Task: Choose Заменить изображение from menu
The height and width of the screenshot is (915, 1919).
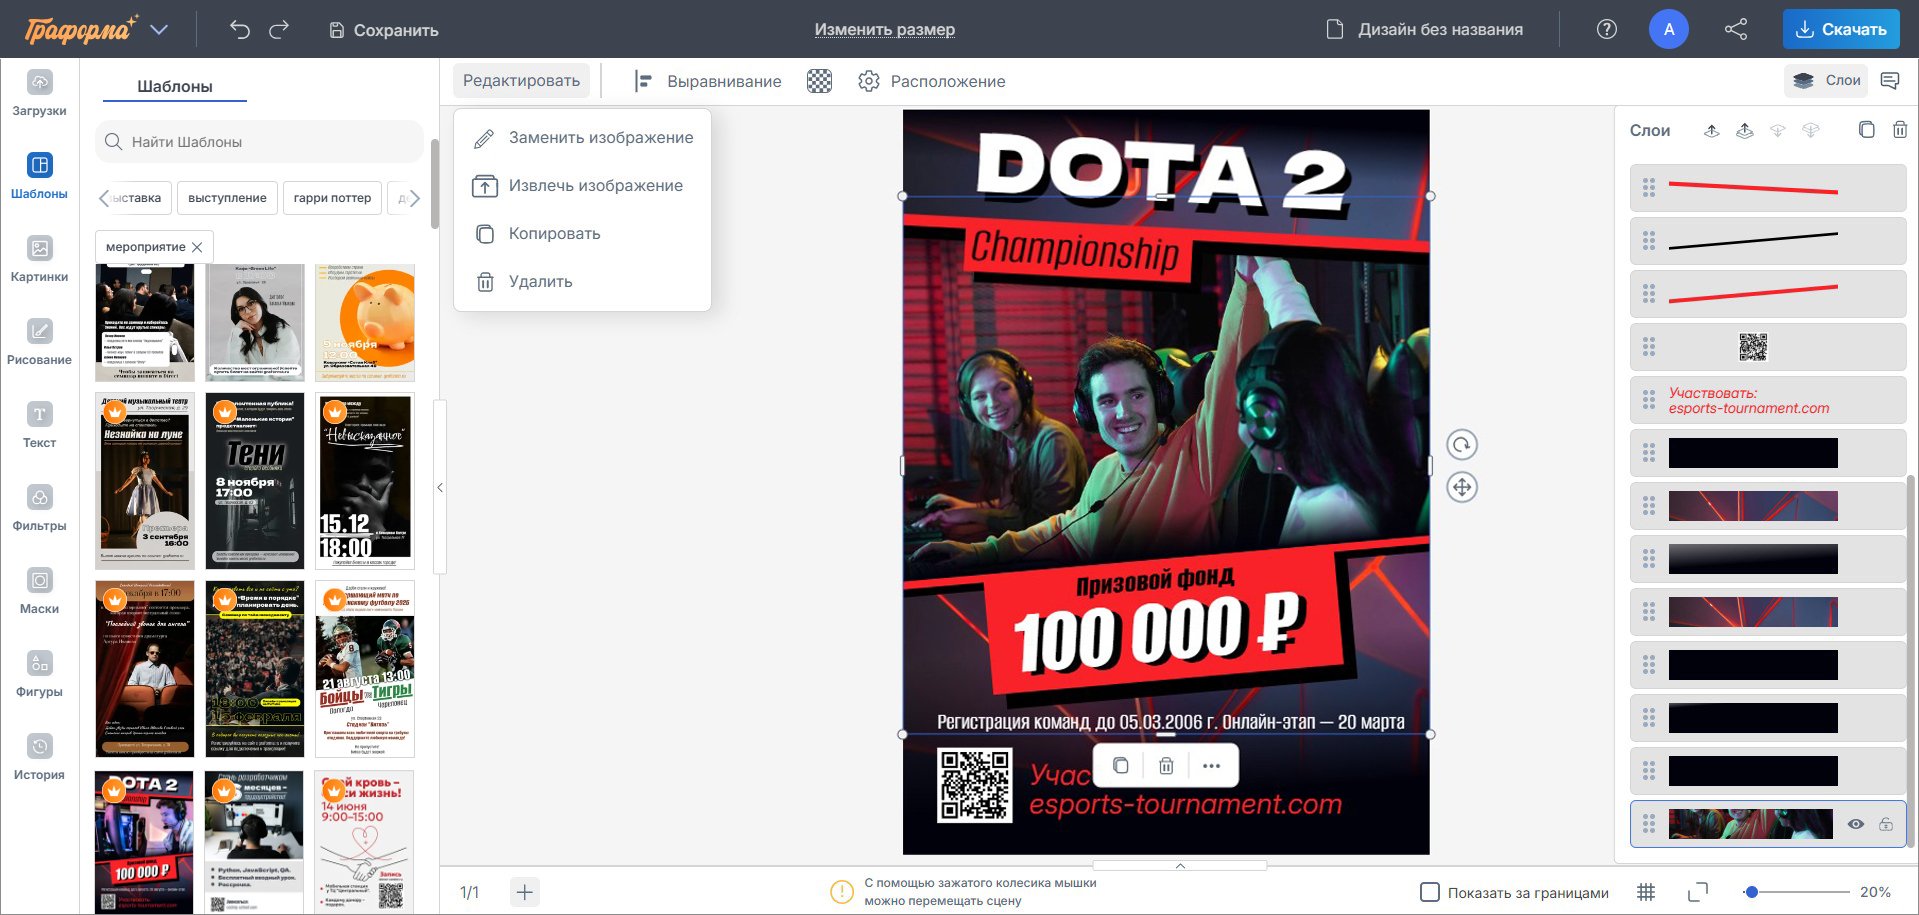Action: tap(582, 138)
